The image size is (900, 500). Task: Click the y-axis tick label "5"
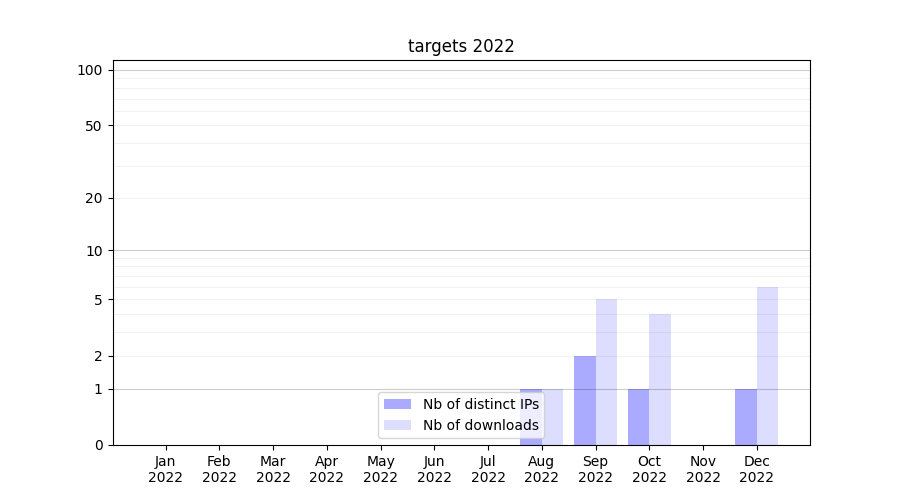click(98, 300)
